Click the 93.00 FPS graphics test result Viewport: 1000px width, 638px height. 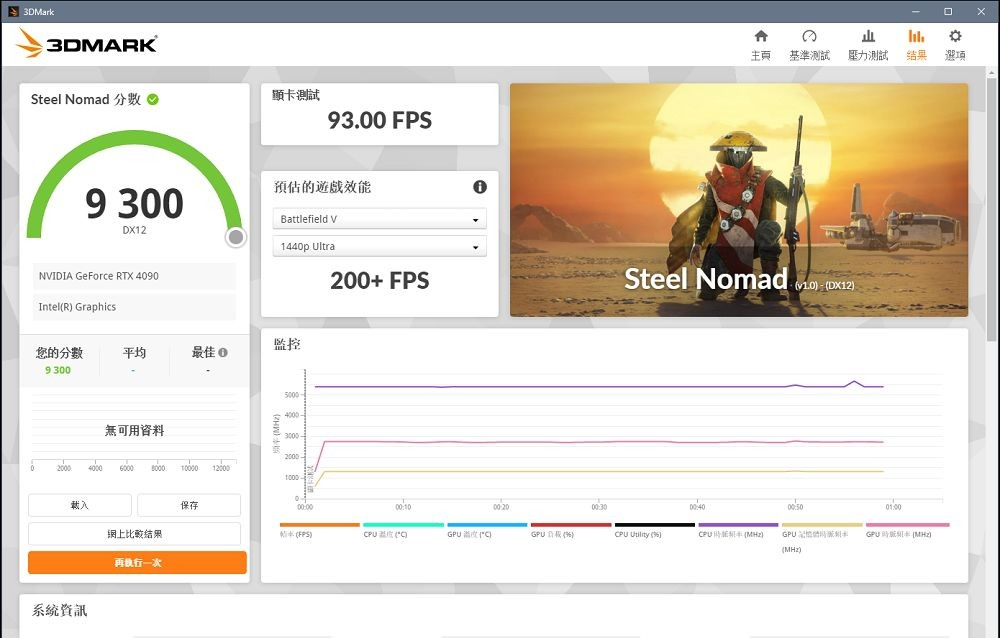tap(379, 120)
